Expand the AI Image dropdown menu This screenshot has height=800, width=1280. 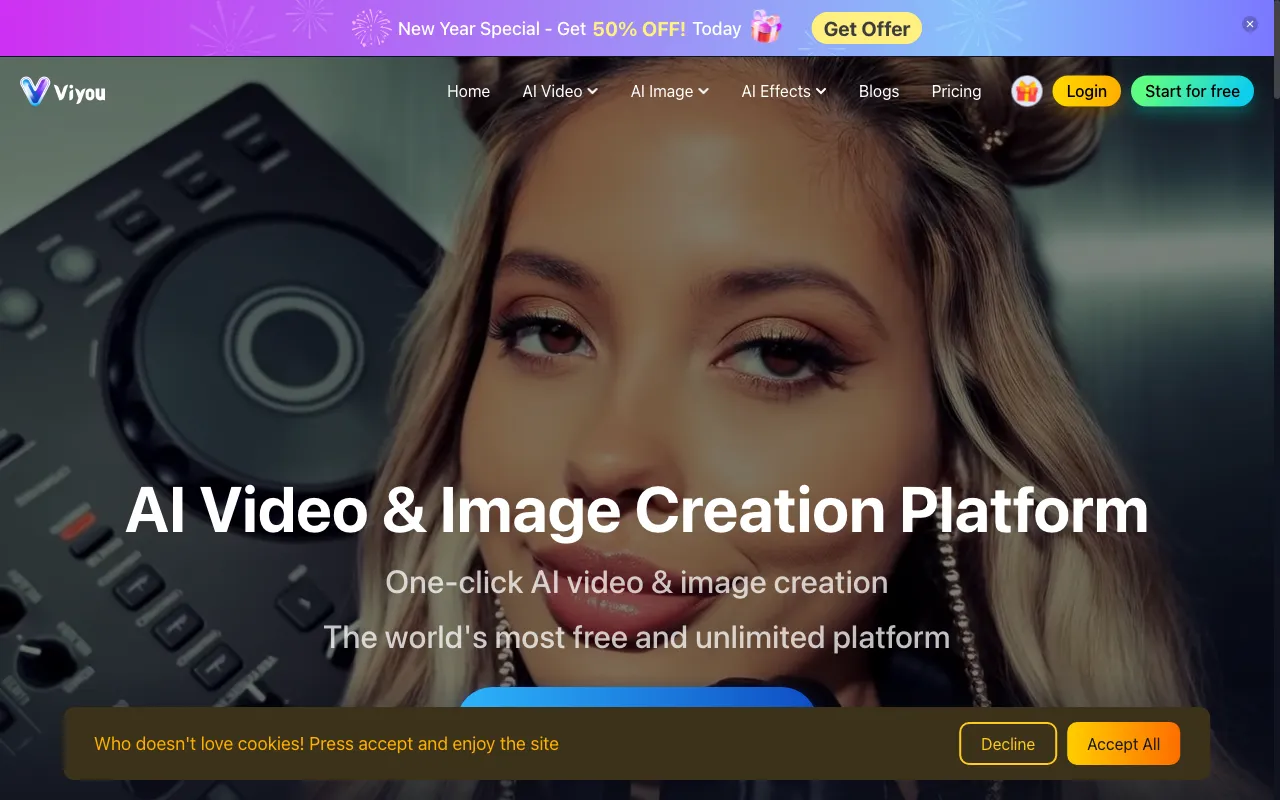click(670, 91)
